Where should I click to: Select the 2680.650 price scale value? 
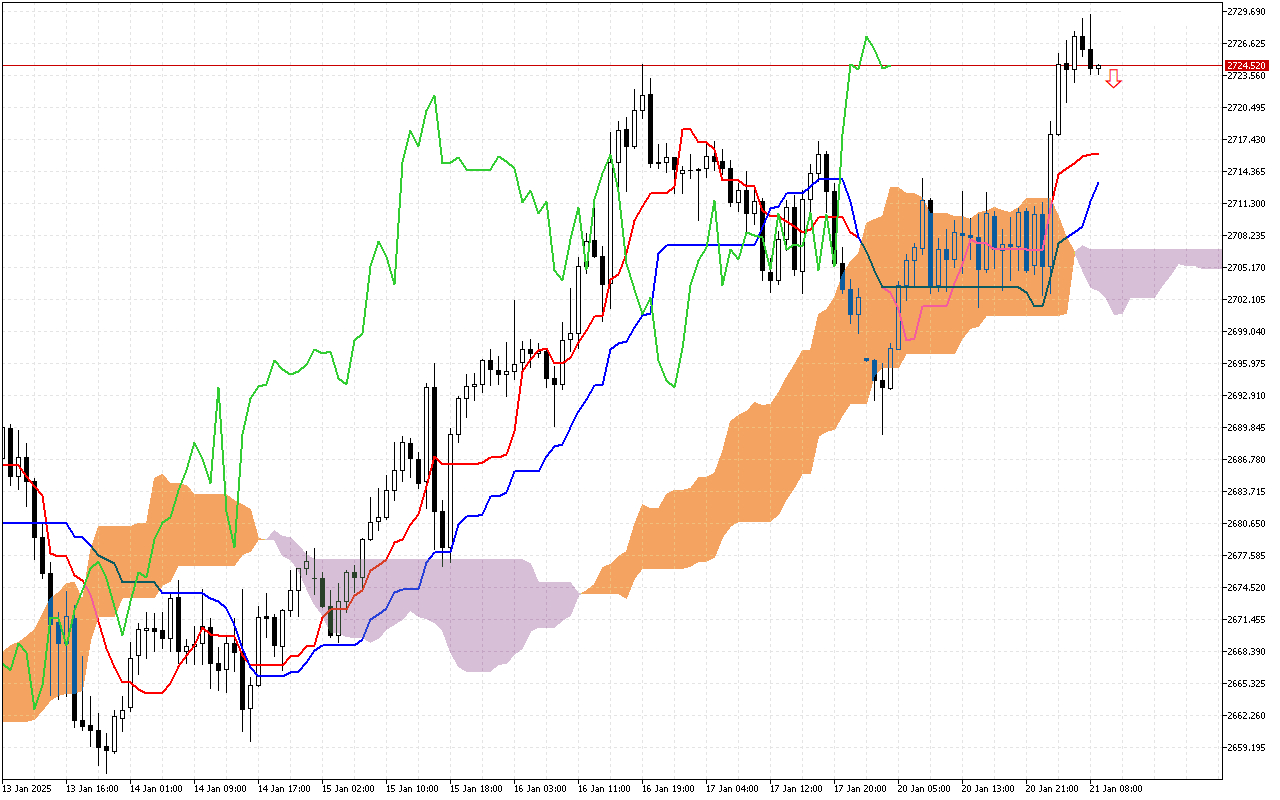(x=1246, y=523)
